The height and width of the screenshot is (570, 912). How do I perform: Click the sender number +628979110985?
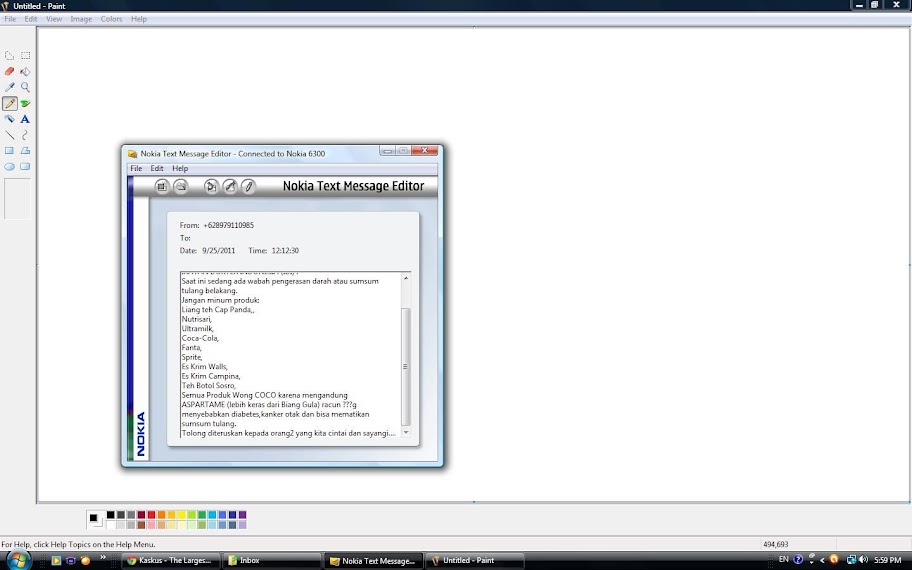click(229, 225)
